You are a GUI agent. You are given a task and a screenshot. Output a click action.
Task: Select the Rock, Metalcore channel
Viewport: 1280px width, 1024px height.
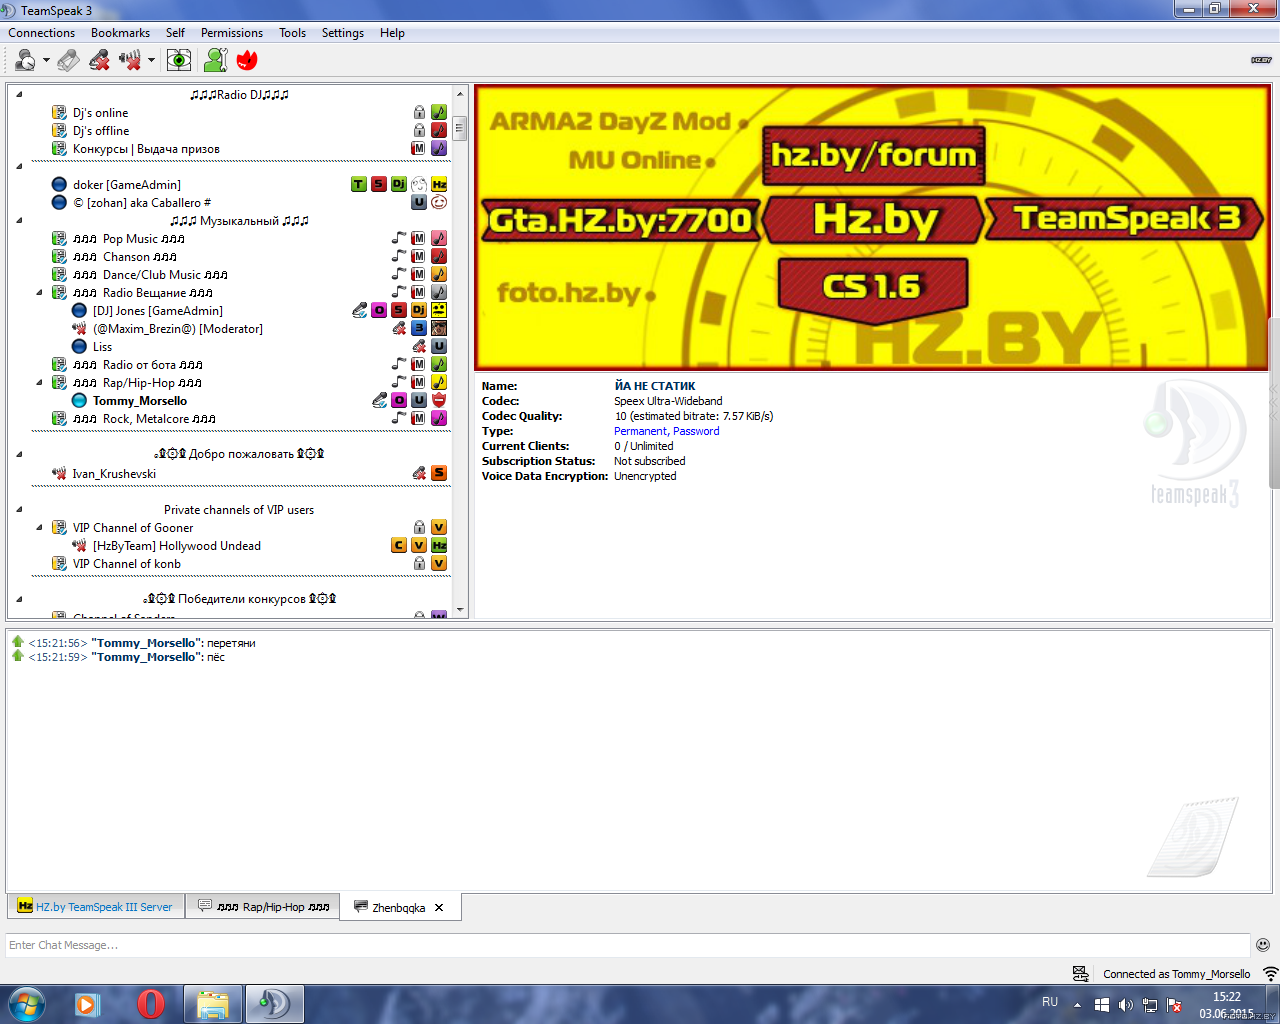click(x=144, y=419)
